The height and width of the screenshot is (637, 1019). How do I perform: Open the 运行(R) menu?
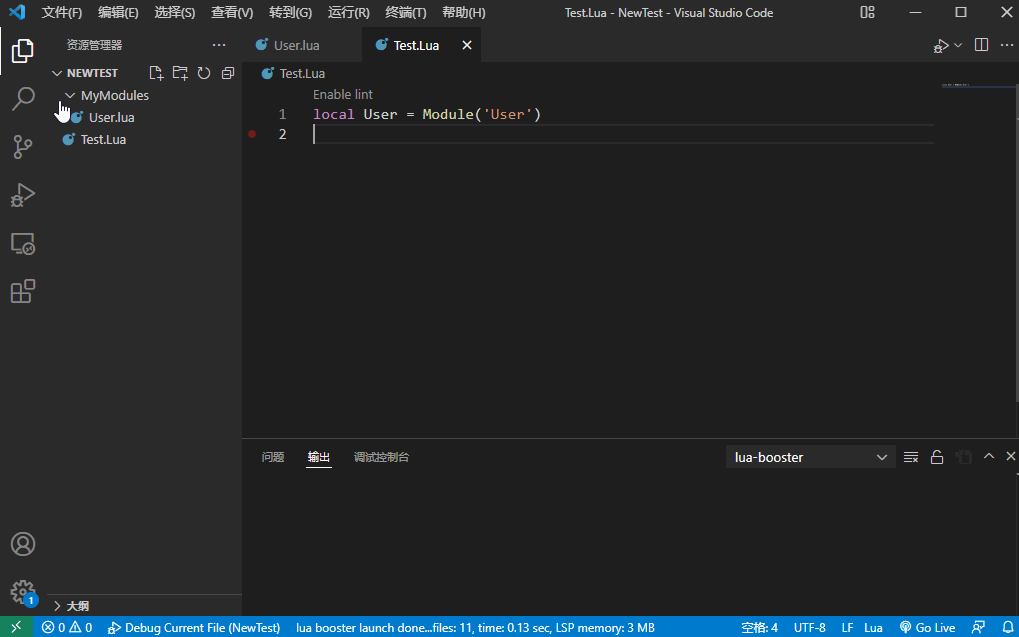click(x=349, y=12)
